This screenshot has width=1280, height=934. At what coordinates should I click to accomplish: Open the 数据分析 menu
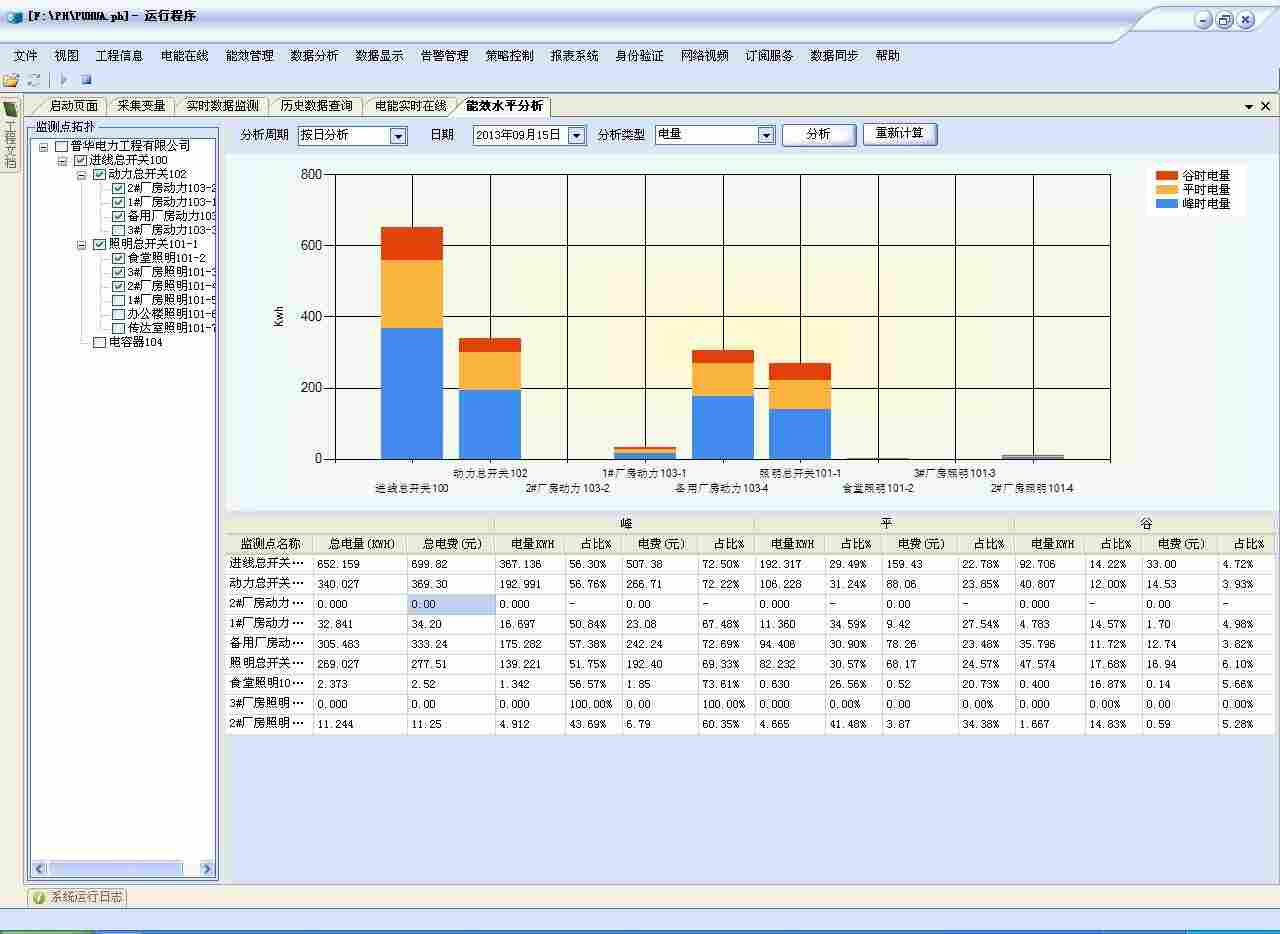[x=314, y=56]
